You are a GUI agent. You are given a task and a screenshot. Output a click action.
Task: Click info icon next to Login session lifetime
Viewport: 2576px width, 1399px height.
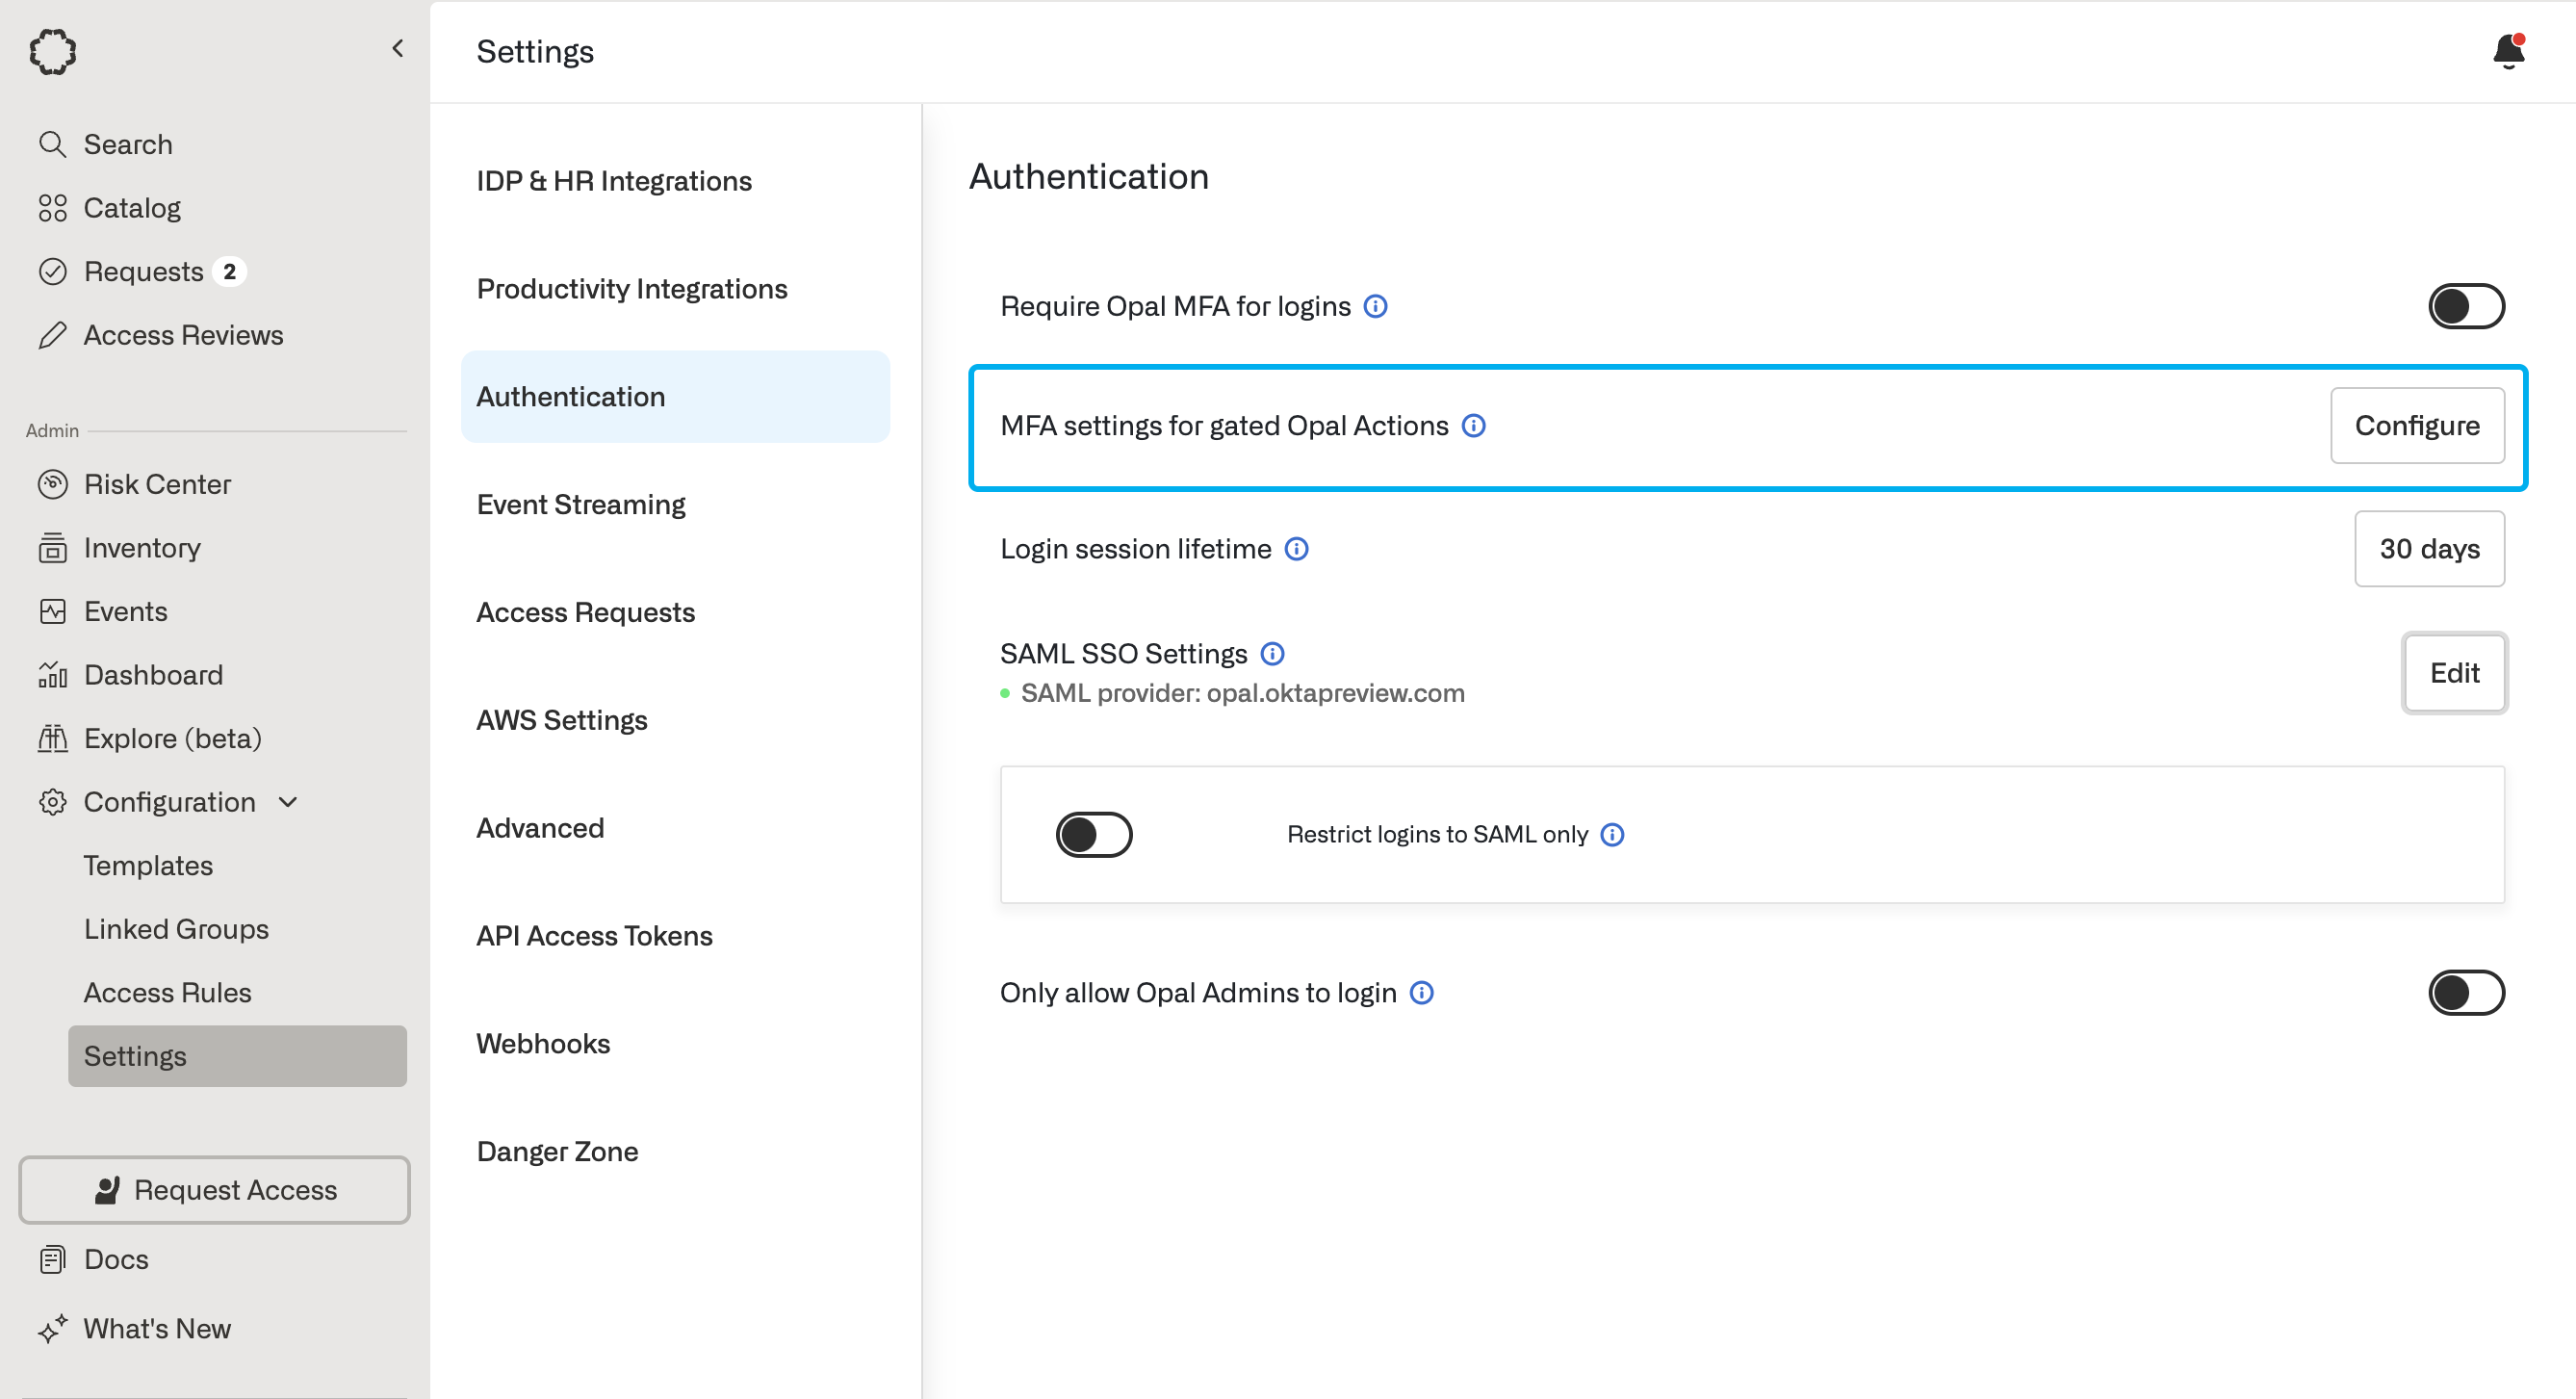pos(1296,549)
